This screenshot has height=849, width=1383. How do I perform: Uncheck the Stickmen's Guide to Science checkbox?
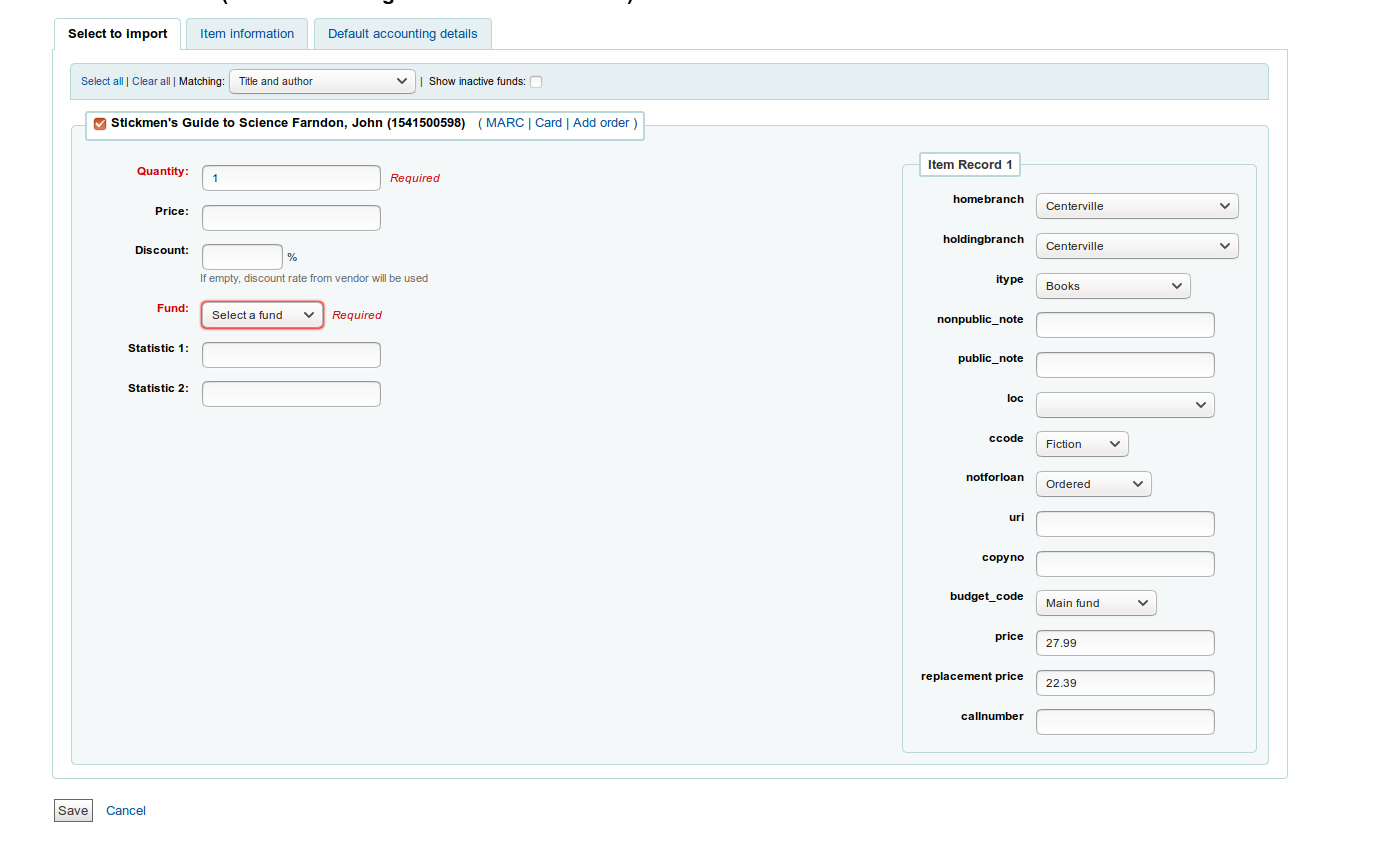click(x=100, y=124)
